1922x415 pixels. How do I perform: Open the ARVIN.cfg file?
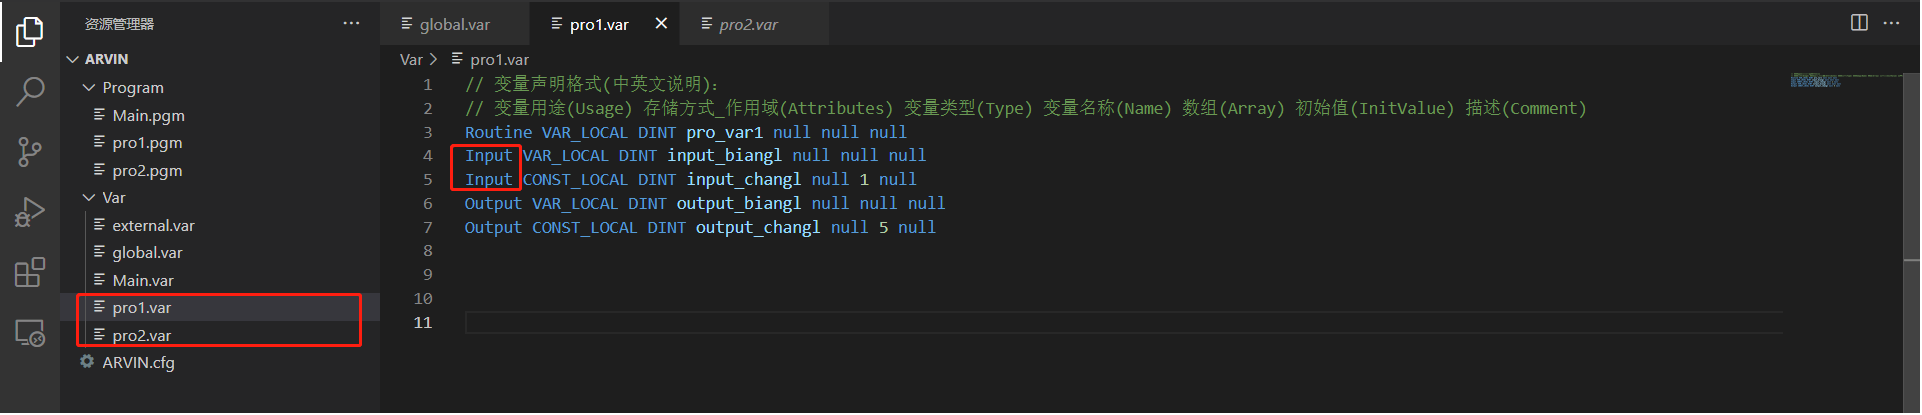tap(138, 362)
